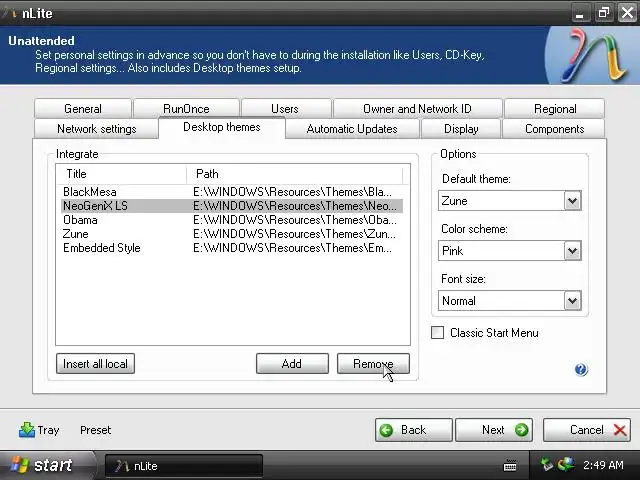This screenshot has height=480, width=640.
Task: Enable the Classic Start Menu checkbox
Action: [438, 333]
